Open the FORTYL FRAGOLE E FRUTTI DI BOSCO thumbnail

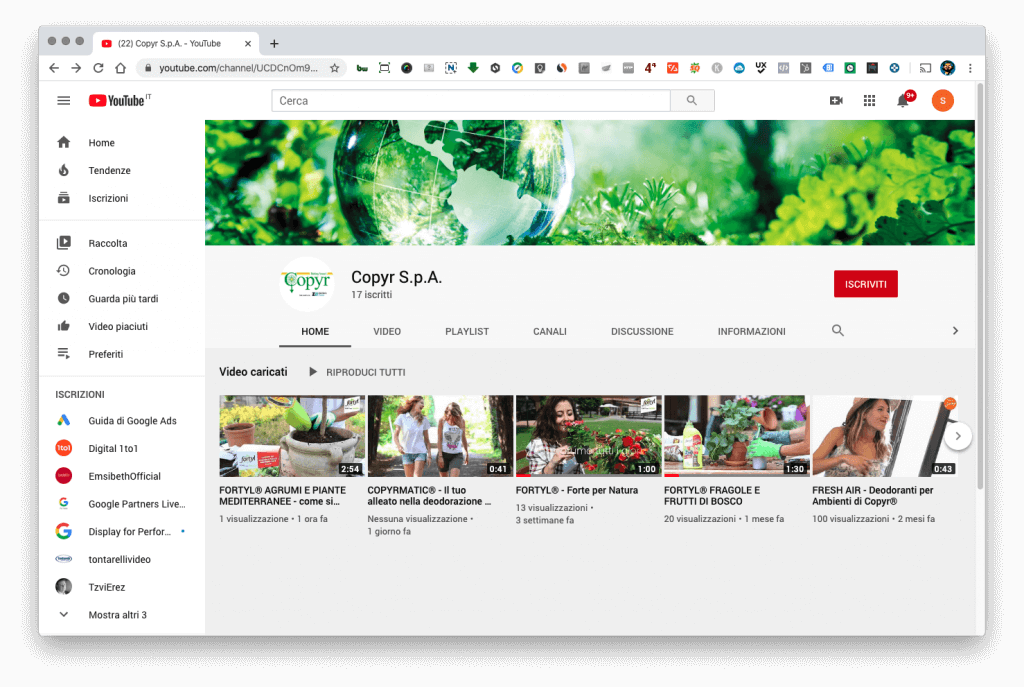(x=736, y=436)
